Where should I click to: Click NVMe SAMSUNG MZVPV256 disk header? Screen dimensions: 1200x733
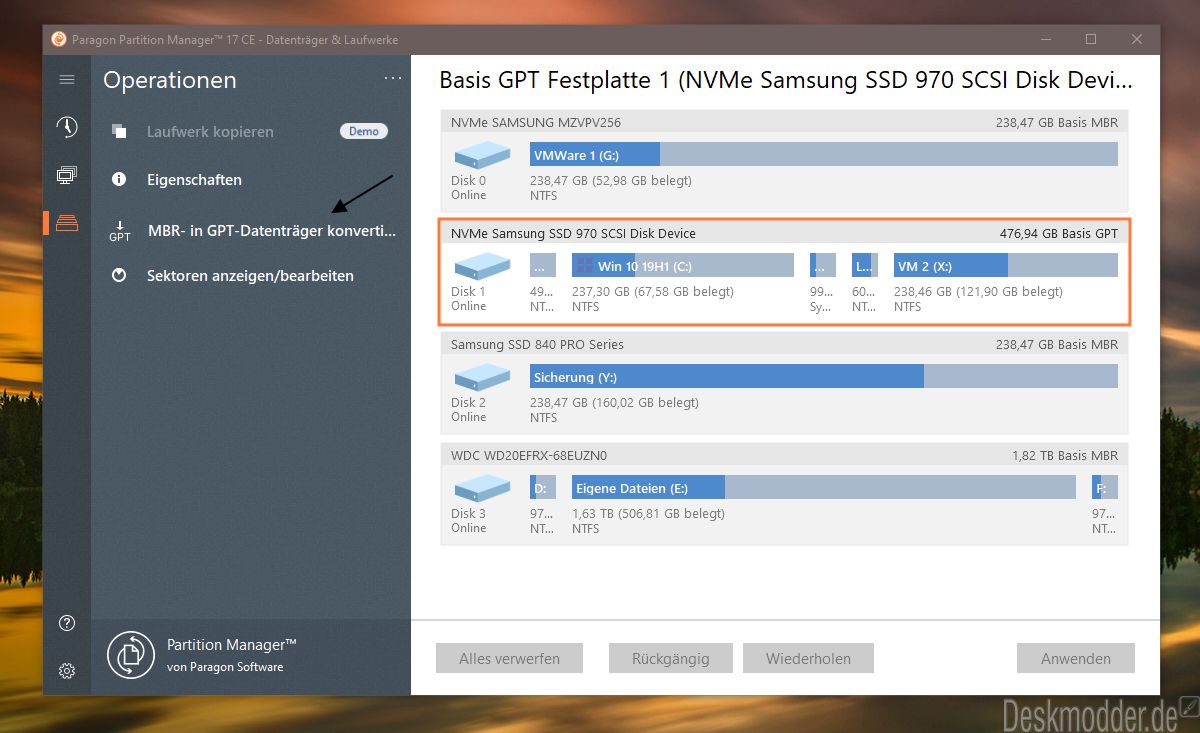point(784,122)
